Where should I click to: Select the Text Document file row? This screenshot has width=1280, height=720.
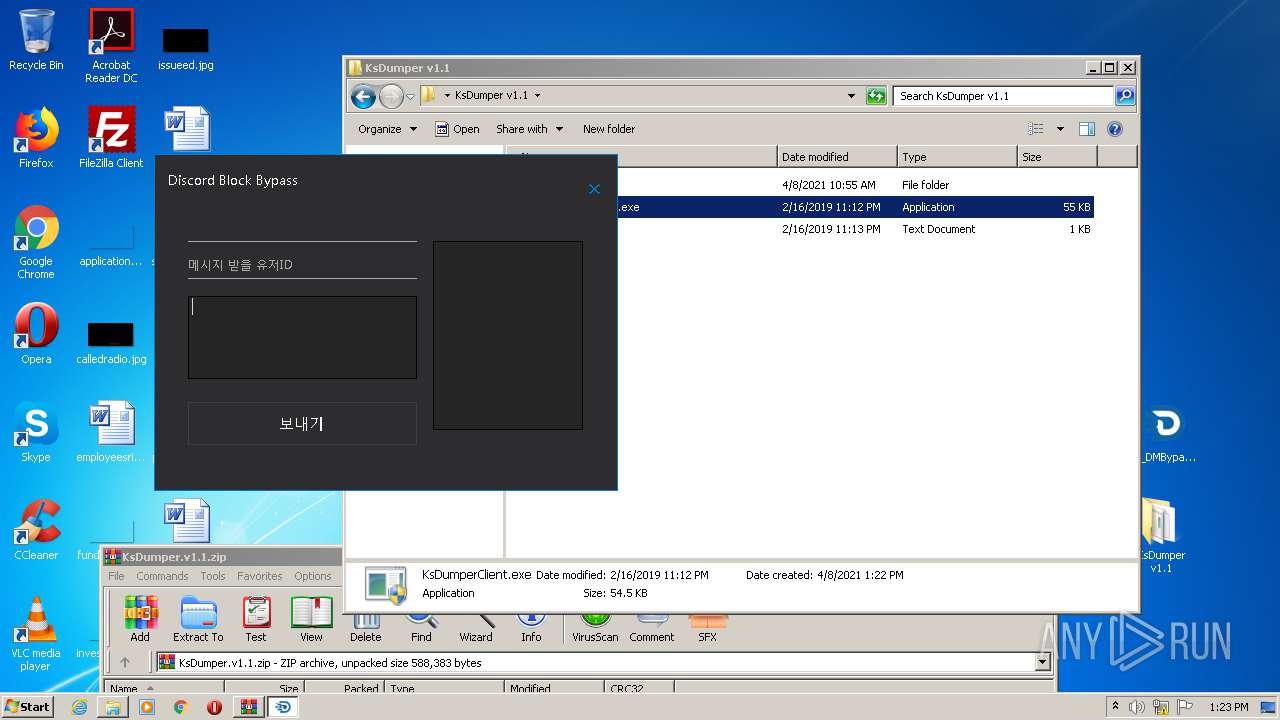pos(800,229)
